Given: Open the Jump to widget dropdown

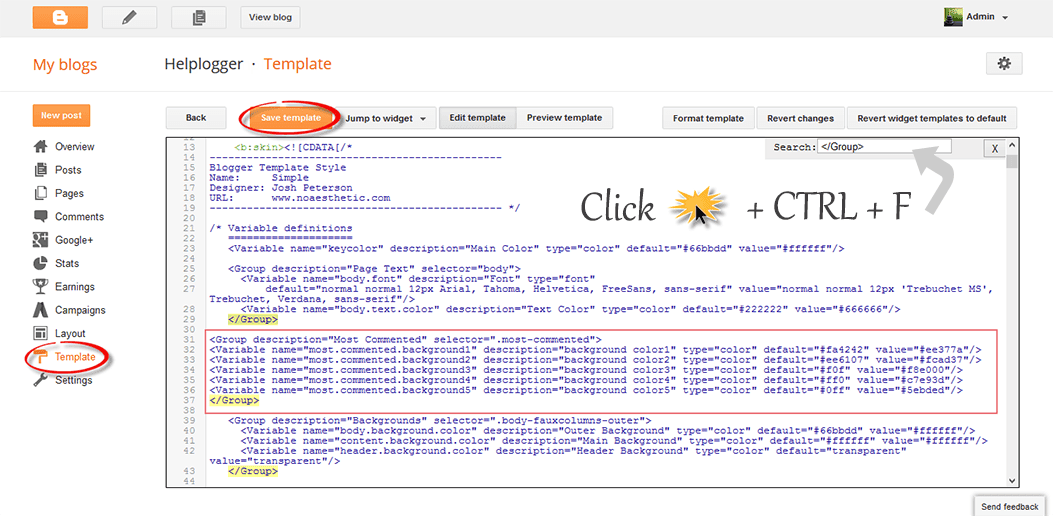Looking at the screenshot, I should (386, 118).
